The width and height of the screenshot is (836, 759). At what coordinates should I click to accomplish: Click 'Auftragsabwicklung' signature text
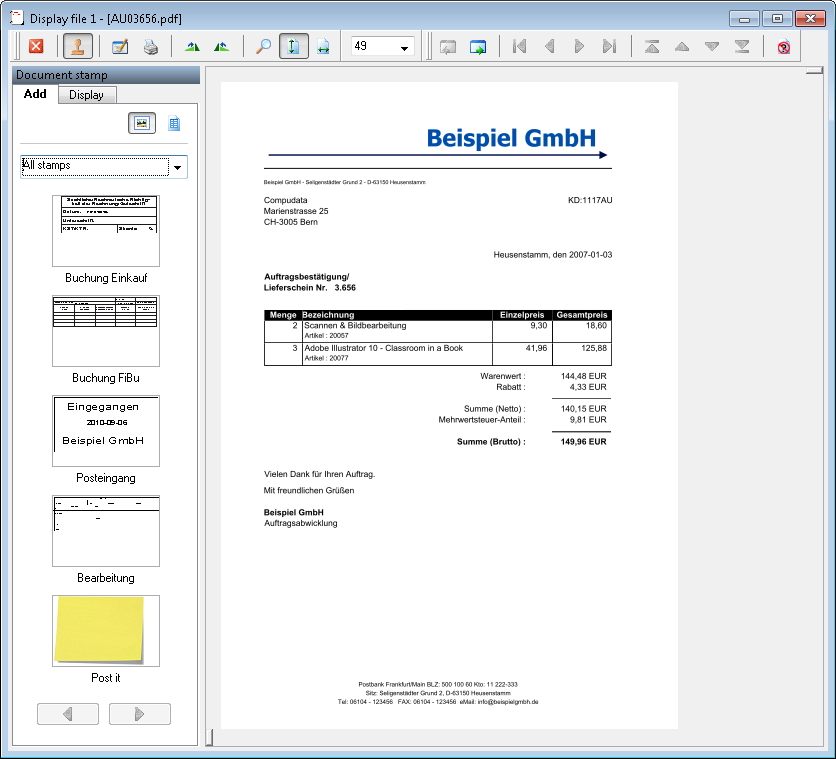[300, 523]
